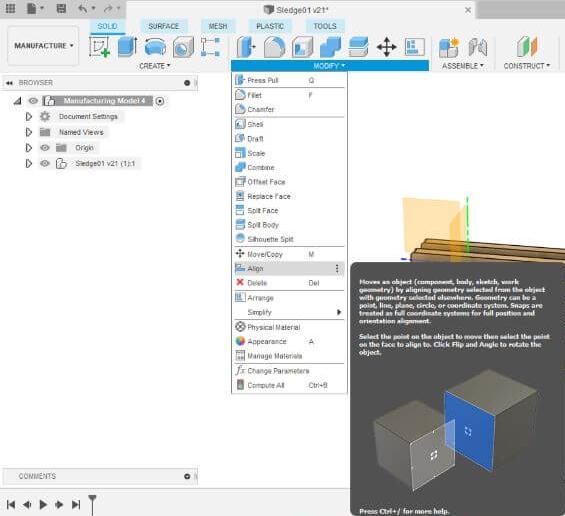565x516 pixels.
Task: Select Split Body from Modify menu
Action: pyautogui.click(x=289, y=225)
